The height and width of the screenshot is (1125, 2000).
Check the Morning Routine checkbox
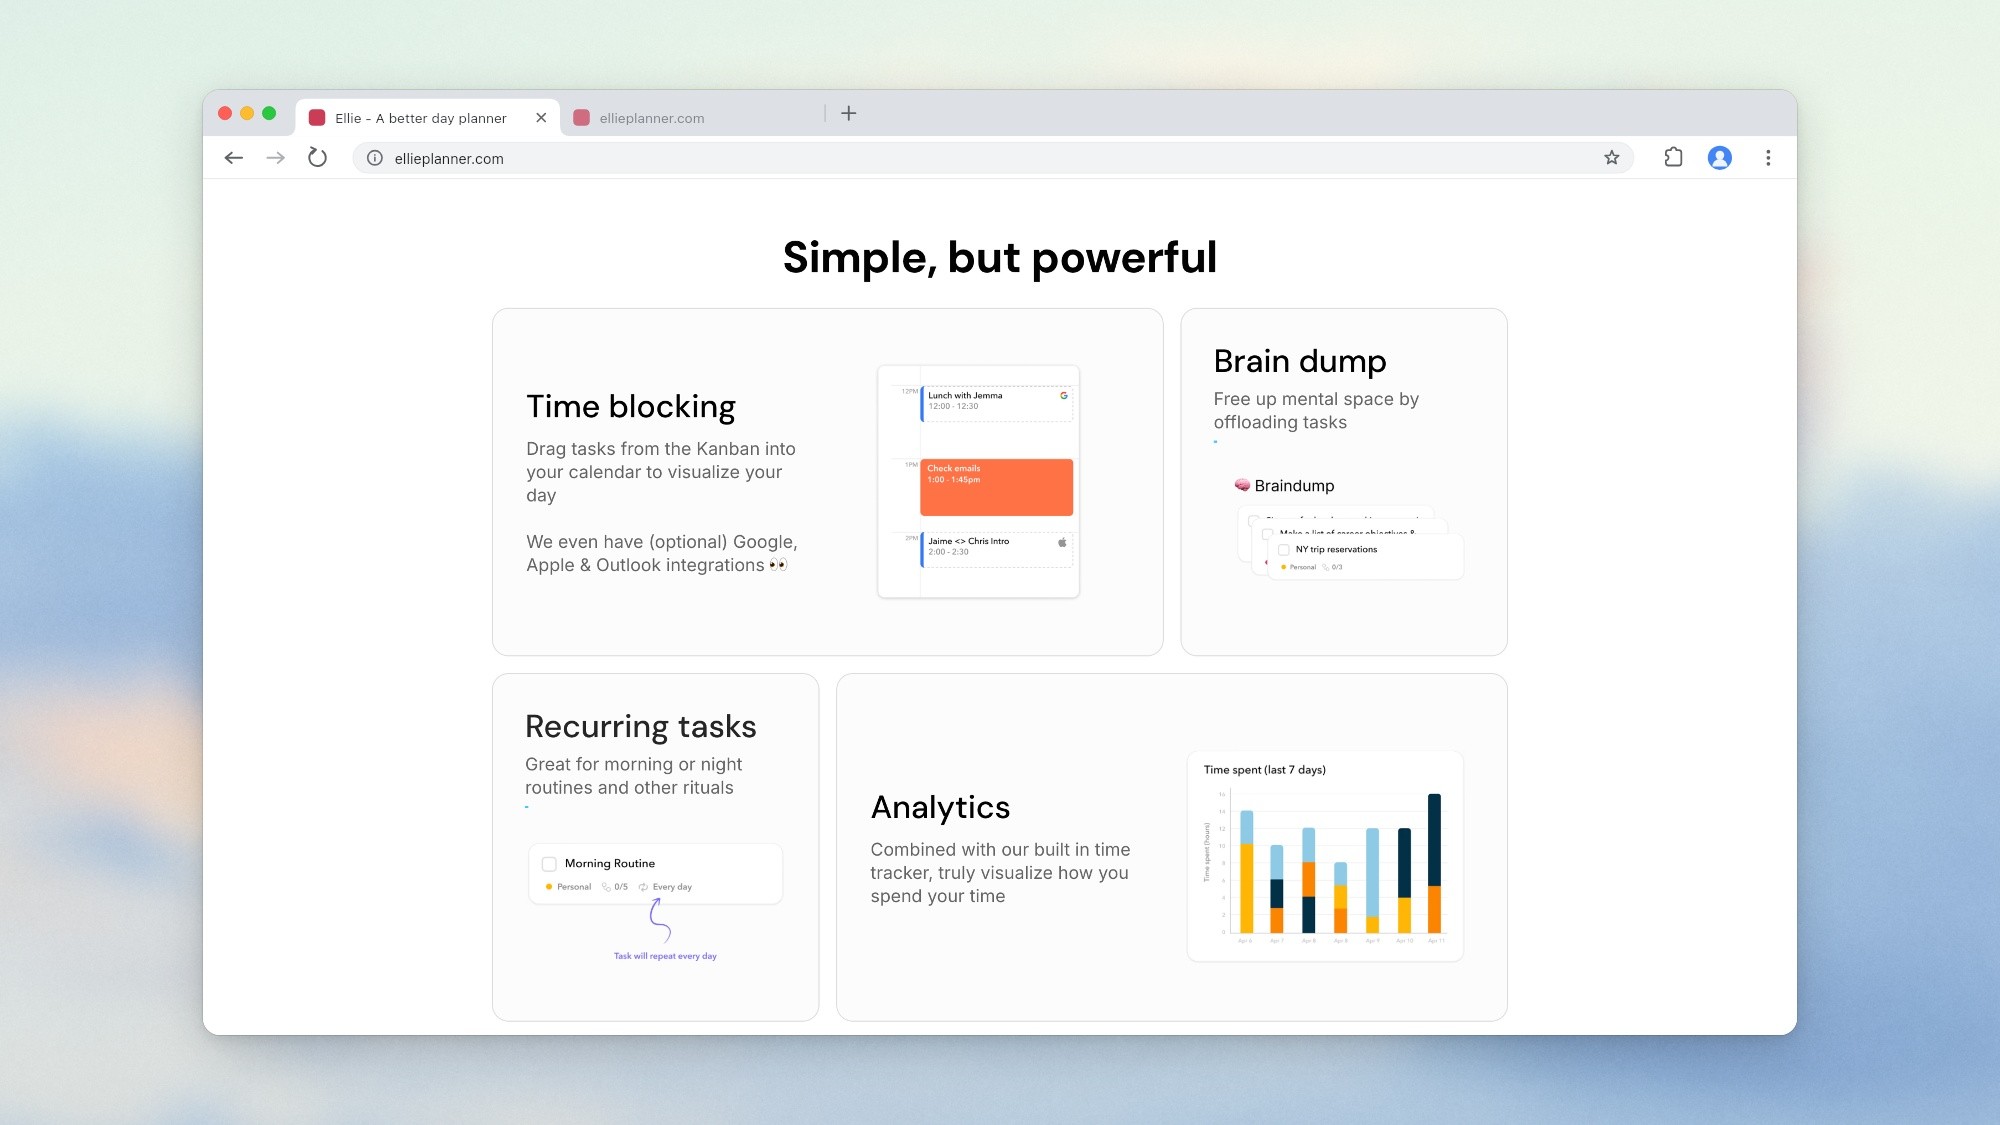pos(549,864)
